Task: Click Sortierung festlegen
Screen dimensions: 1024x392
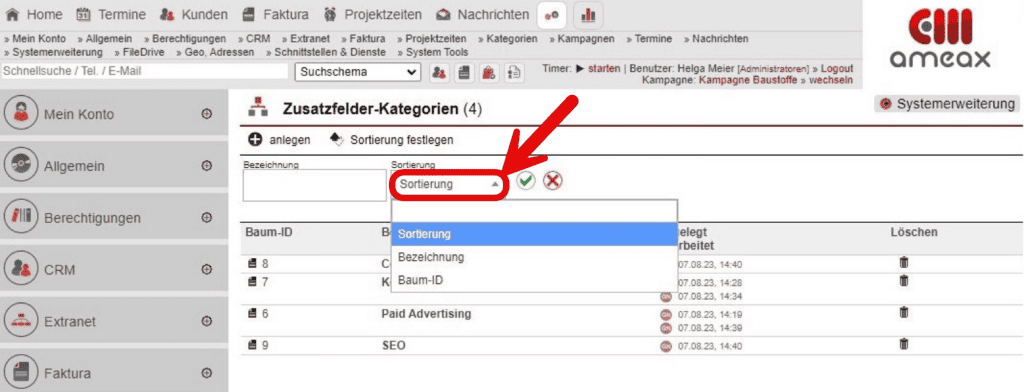Action: (402, 139)
